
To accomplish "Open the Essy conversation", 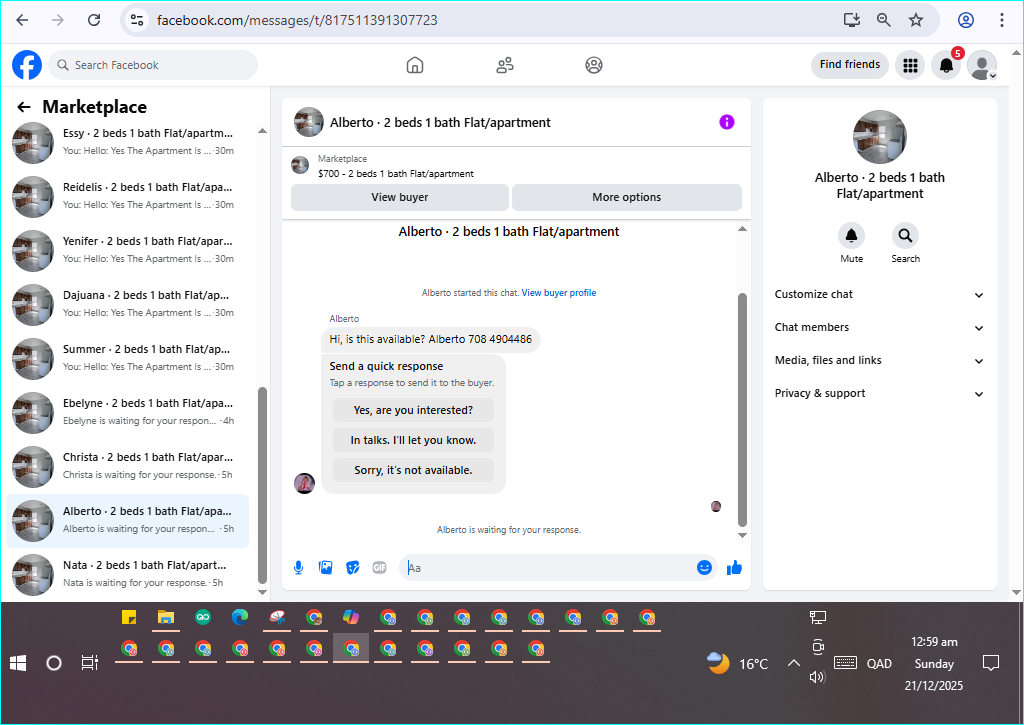I will coord(127,142).
